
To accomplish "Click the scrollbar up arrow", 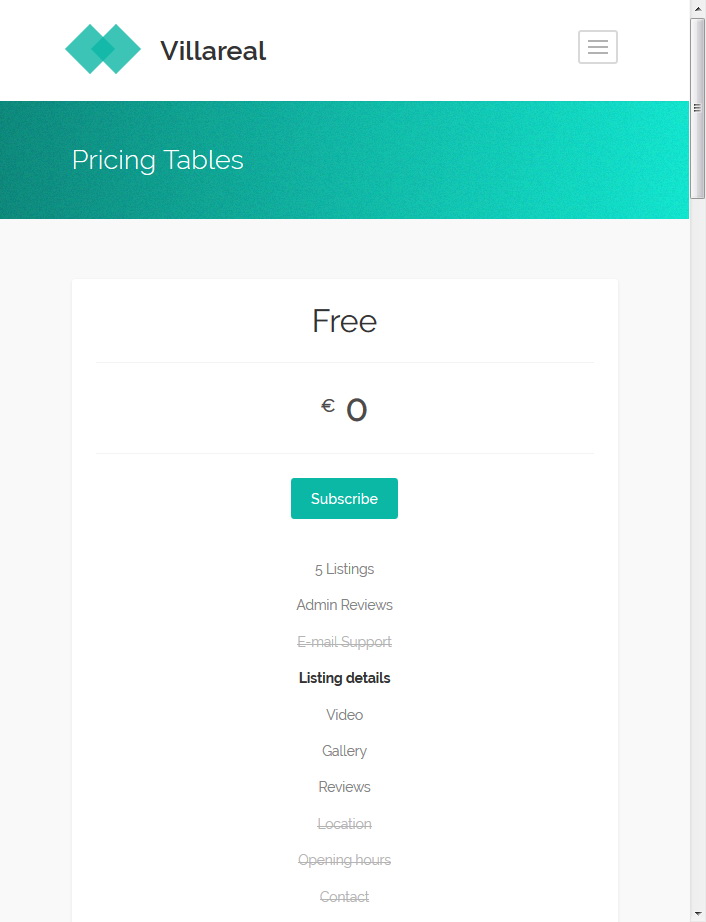I will [x=697, y=9].
